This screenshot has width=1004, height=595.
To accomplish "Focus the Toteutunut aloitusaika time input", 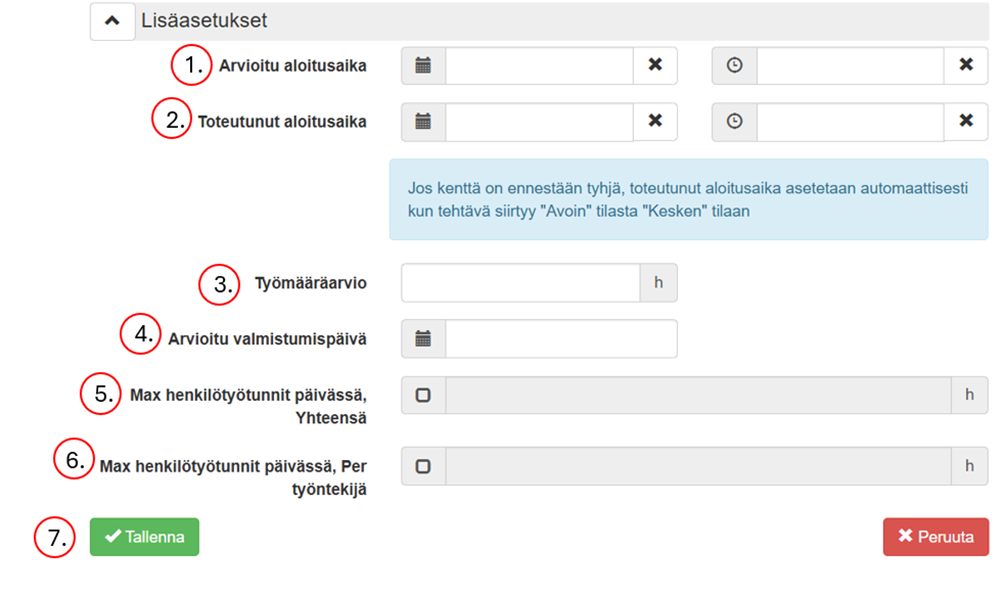I will pos(850,121).
